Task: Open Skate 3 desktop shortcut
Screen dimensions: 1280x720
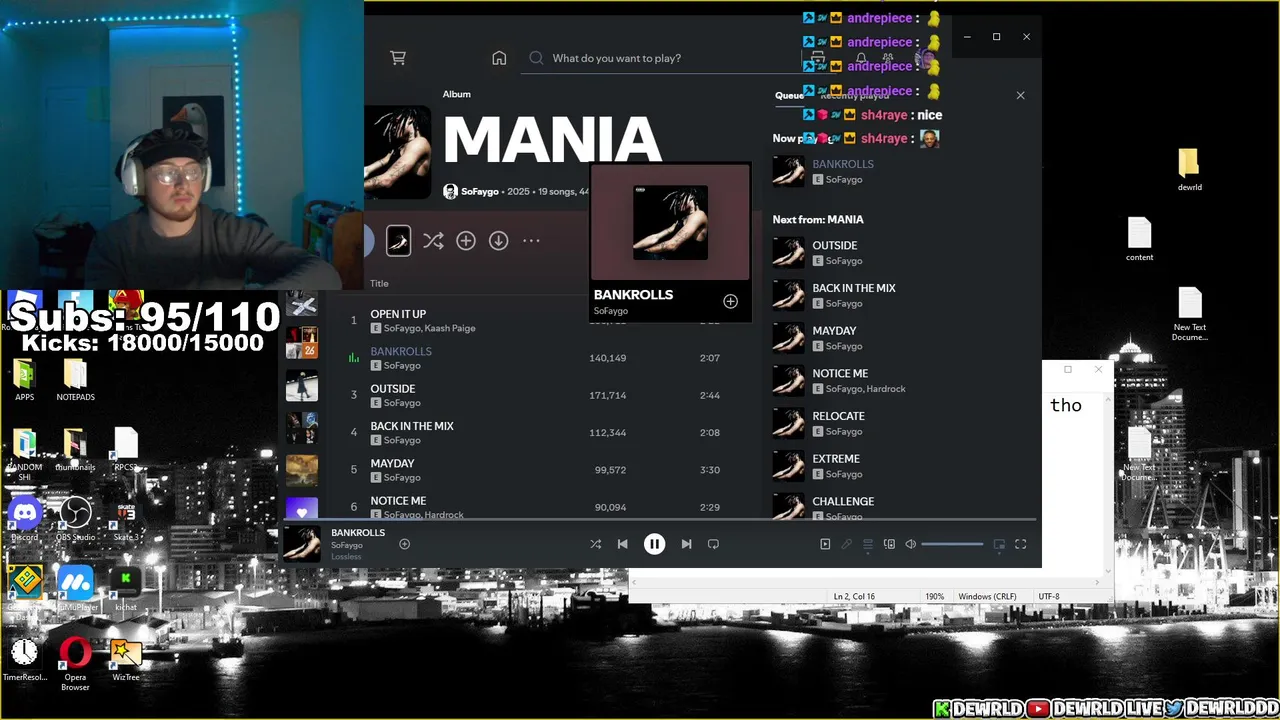Action: click(126, 520)
